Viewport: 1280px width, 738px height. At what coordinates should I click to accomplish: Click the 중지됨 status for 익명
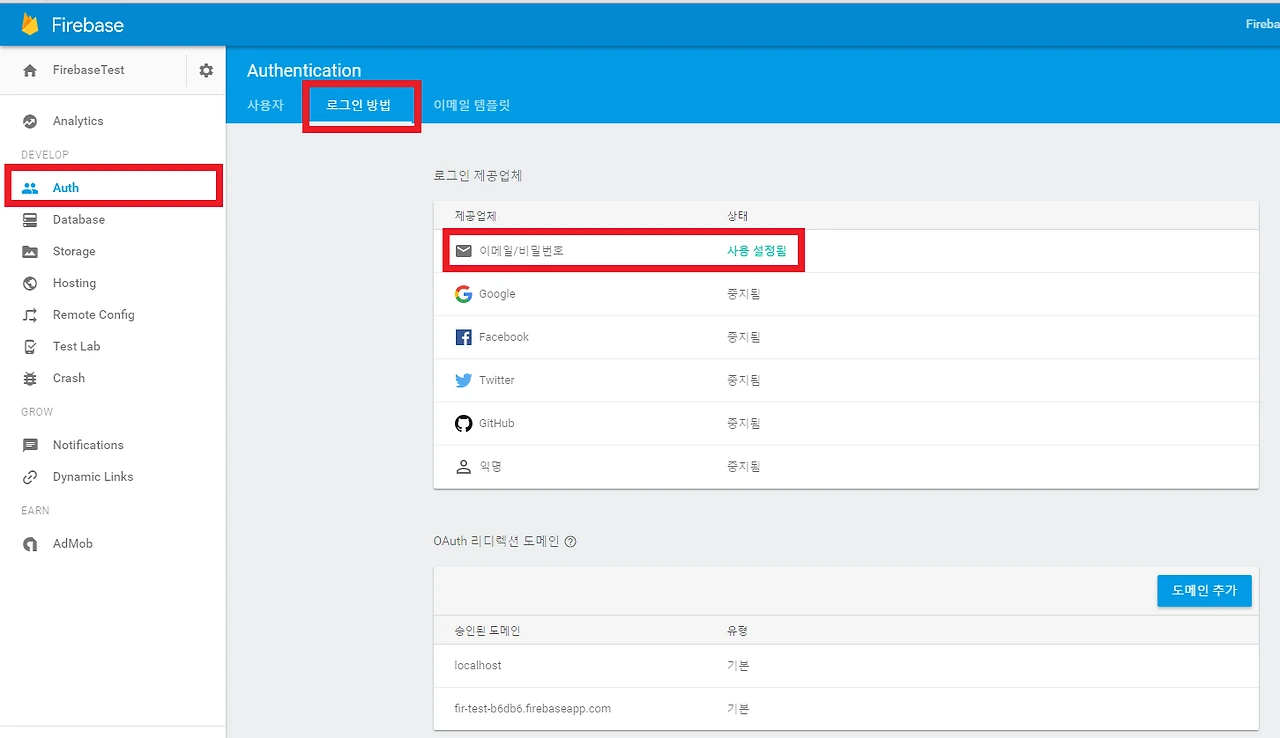coord(744,466)
